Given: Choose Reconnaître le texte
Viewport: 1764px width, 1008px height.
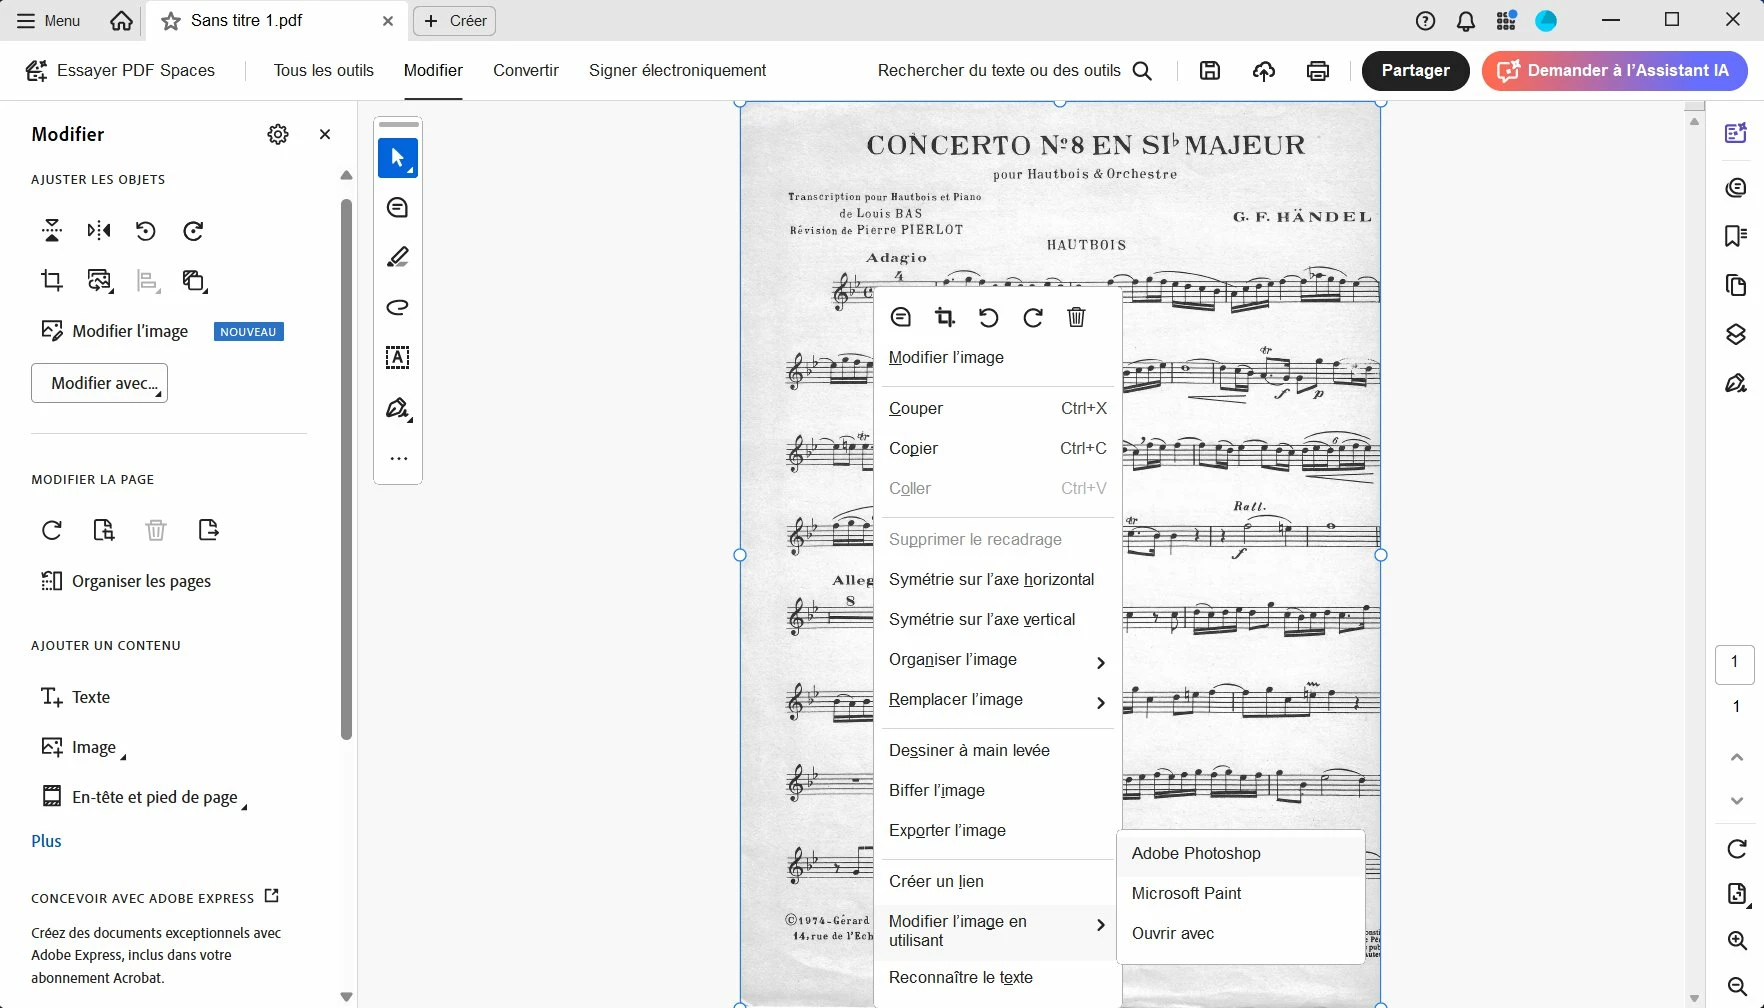Looking at the screenshot, I should [997, 978].
